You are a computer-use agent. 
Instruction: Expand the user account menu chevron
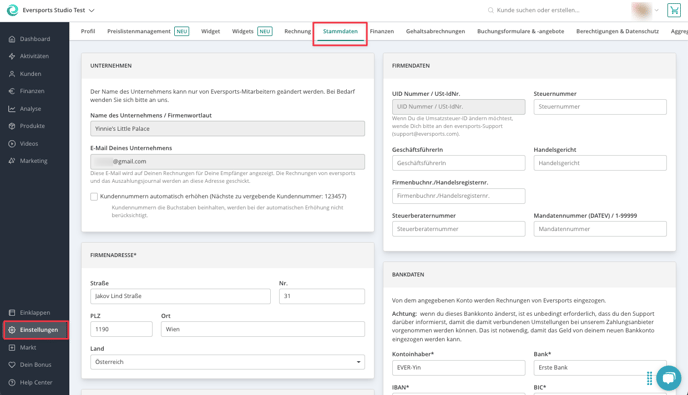(656, 10)
